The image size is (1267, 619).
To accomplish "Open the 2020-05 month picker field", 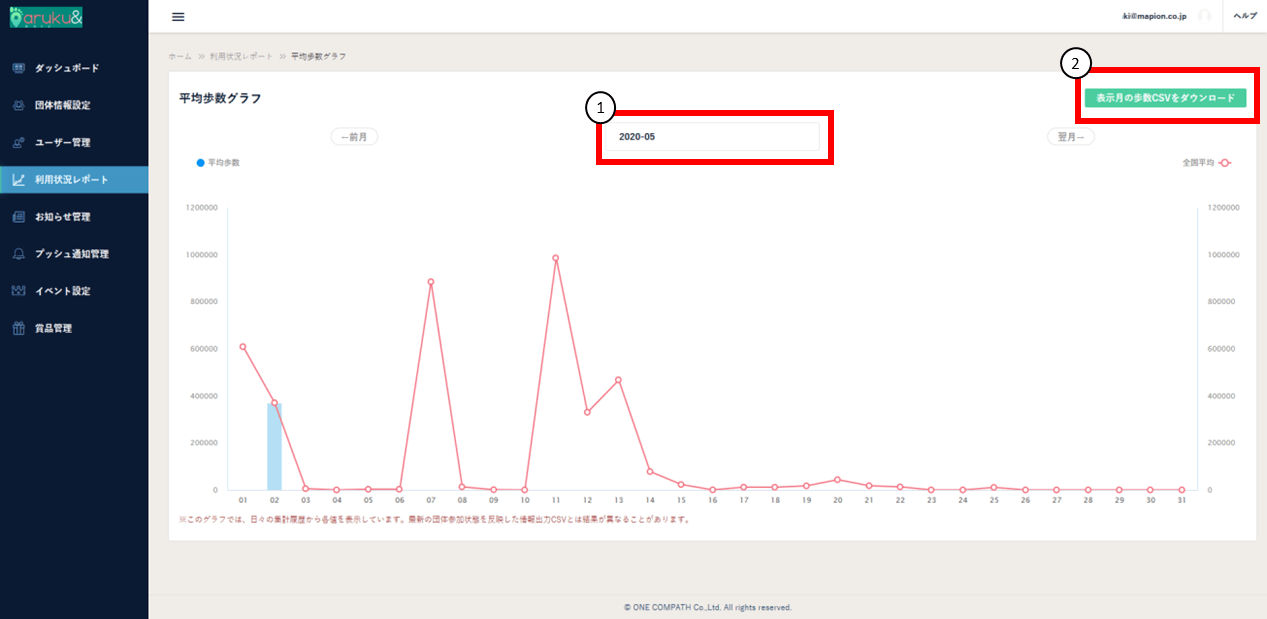I will 712,137.
